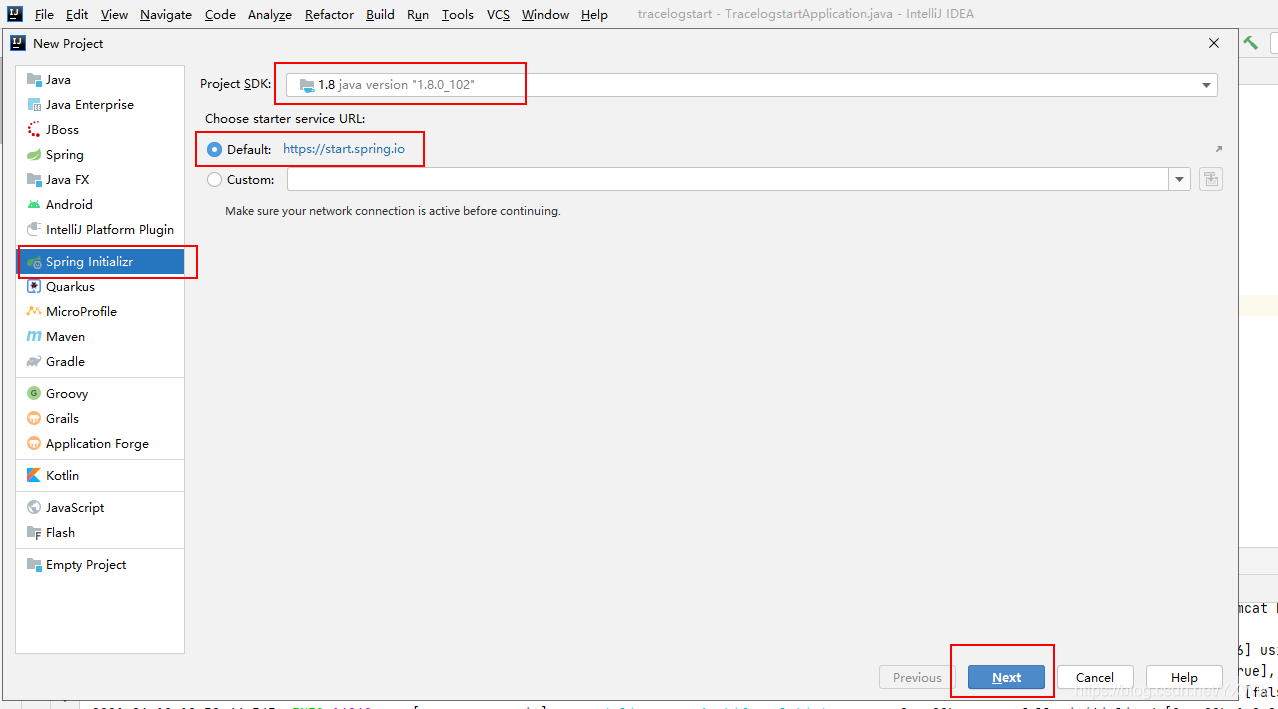
Task: Click the disabled Previous button
Action: (x=917, y=677)
